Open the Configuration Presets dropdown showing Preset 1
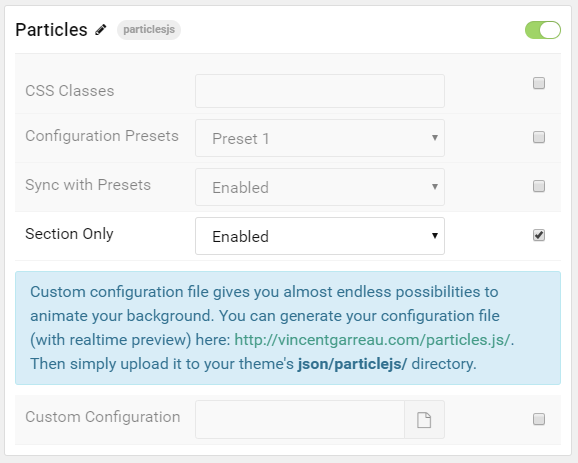 320,138
